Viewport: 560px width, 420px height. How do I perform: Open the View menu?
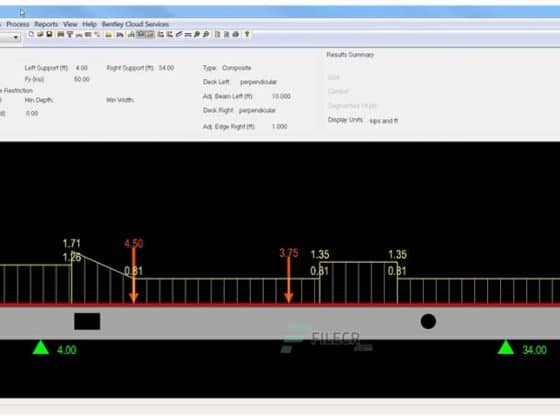70,24
